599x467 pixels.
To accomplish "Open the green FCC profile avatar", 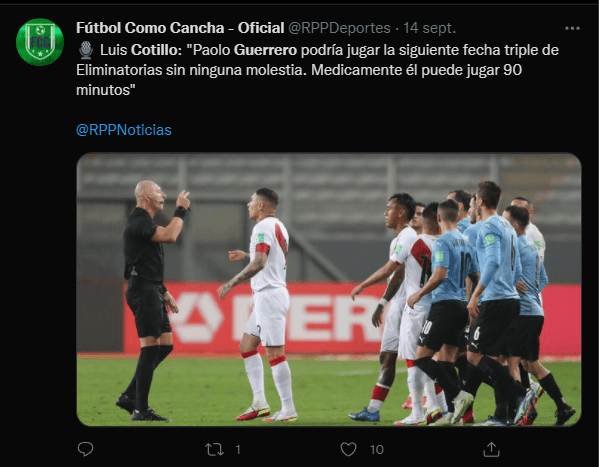I will point(40,42).
